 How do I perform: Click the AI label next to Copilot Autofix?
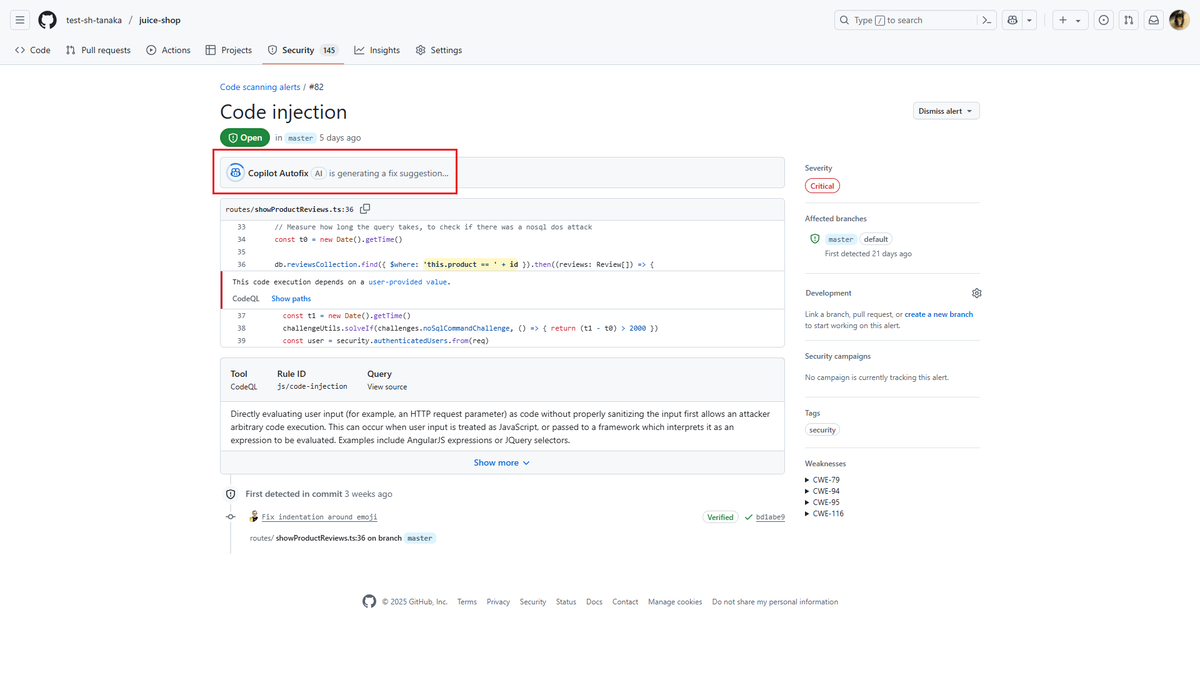[x=319, y=173]
